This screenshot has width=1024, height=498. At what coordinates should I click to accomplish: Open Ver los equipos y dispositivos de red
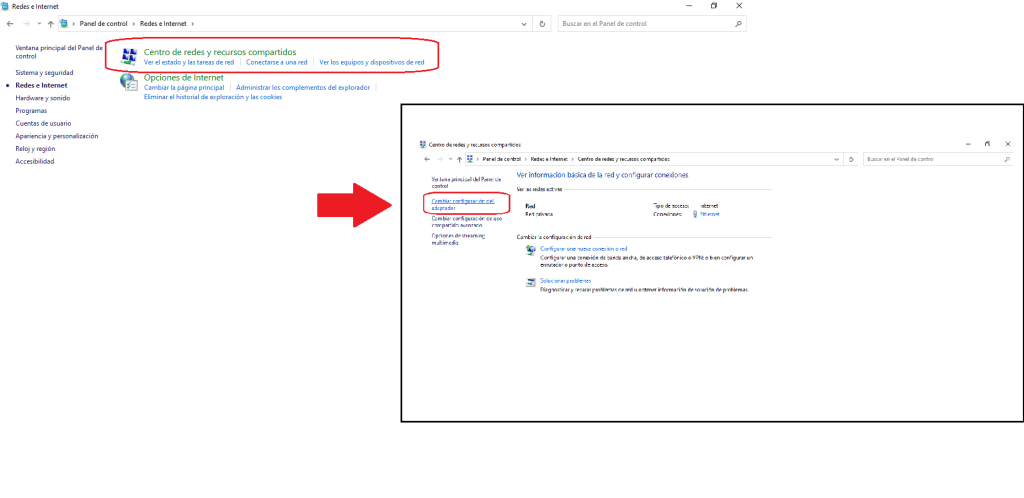tap(371, 62)
